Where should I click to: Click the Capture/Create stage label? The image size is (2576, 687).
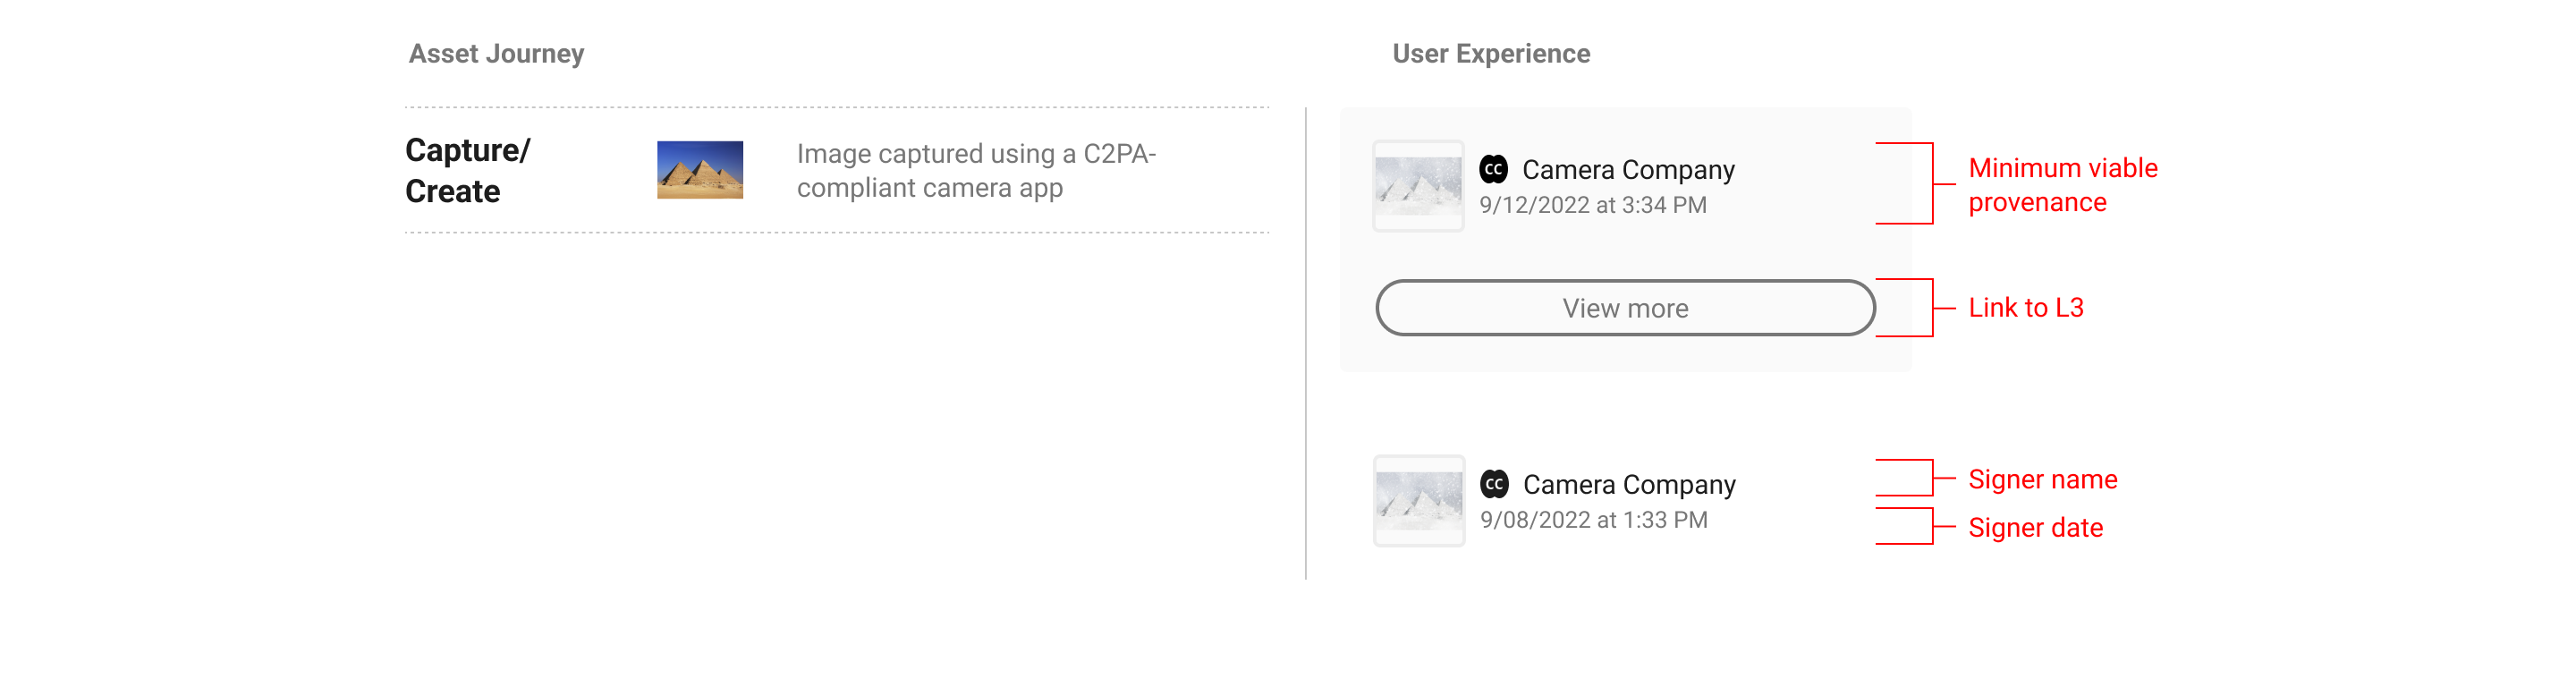point(468,170)
